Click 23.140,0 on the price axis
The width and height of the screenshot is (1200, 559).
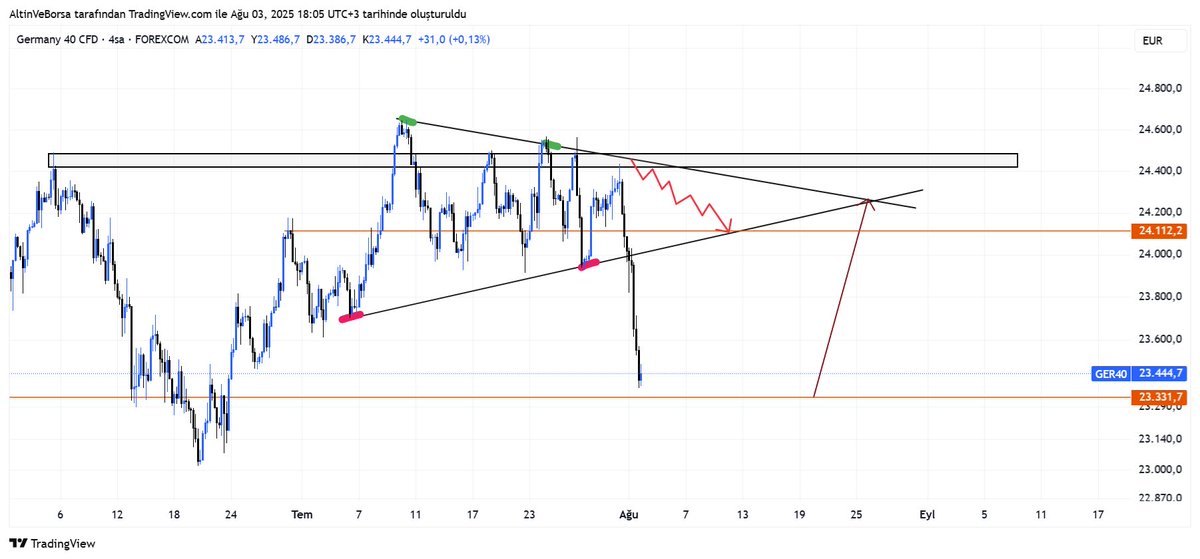click(x=1161, y=439)
